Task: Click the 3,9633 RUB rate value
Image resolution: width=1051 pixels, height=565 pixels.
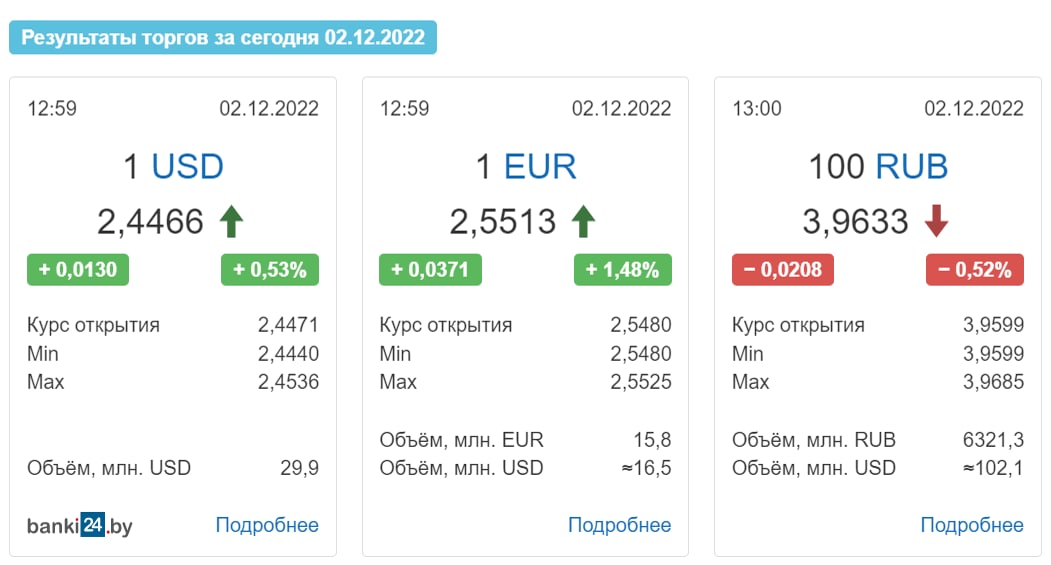Action: pos(855,222)
